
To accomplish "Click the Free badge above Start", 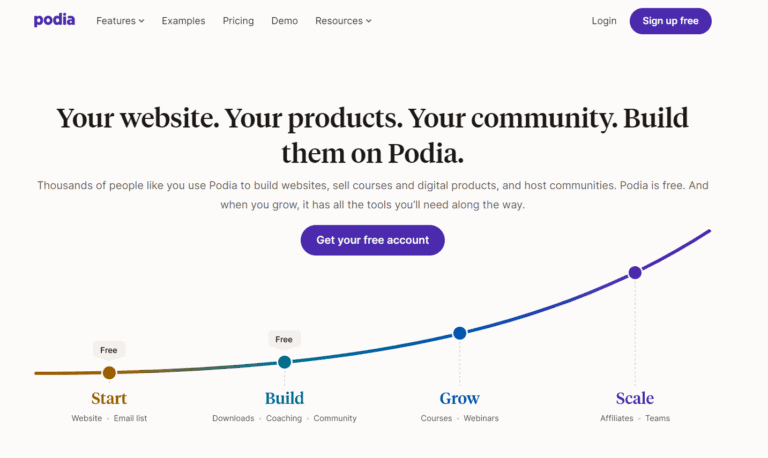I will (x=109, y=350).
